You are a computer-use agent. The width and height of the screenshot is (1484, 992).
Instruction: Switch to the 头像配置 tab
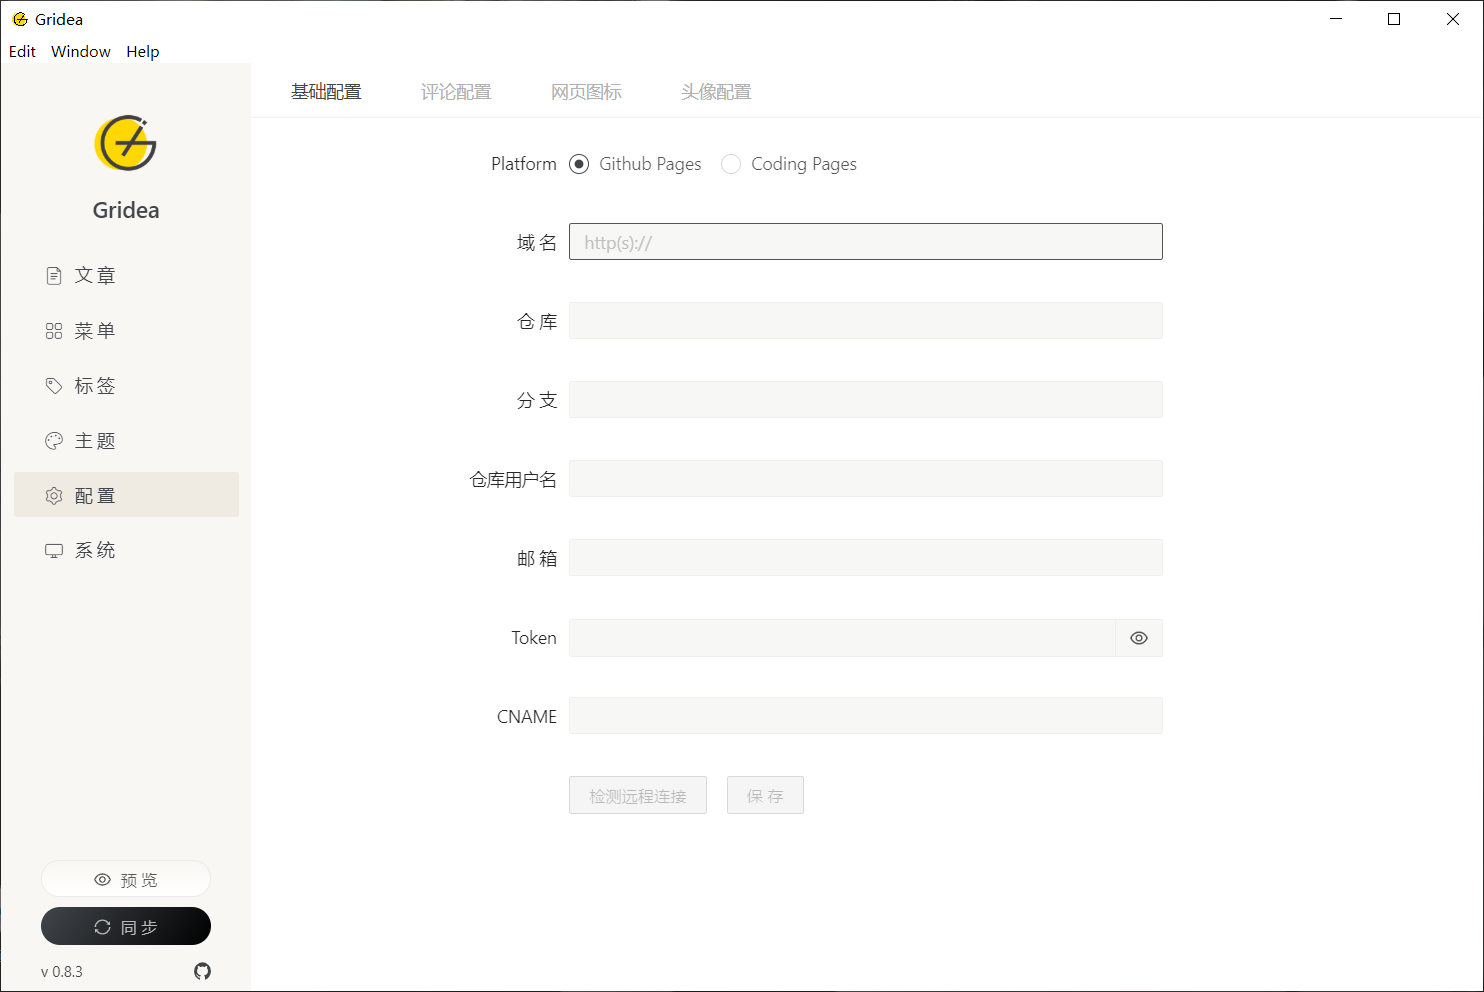coord(715,91)
